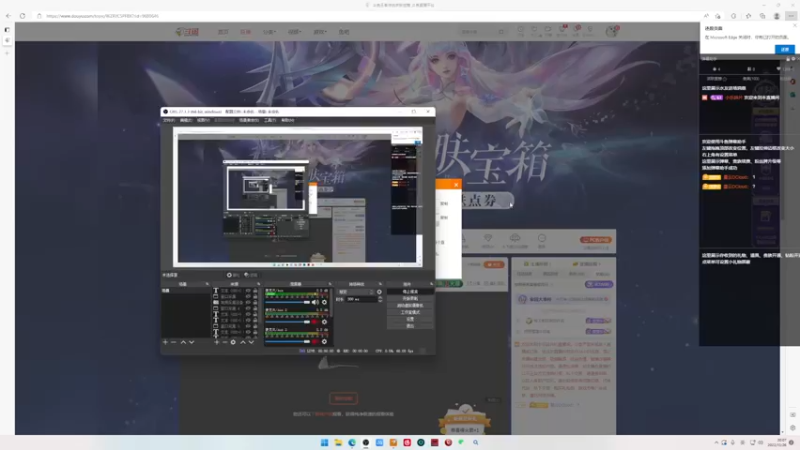Click OBS 停止推流 button
This screenshot has width=800, height=450.
point(410,292)
